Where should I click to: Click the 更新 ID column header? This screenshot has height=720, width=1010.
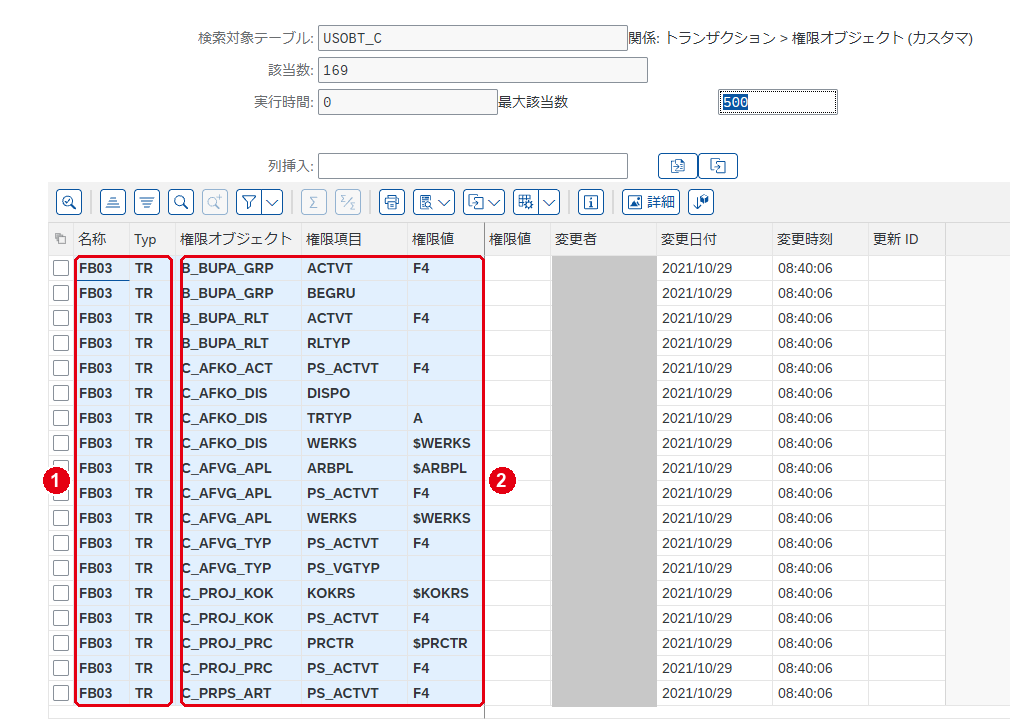(906, 239)
